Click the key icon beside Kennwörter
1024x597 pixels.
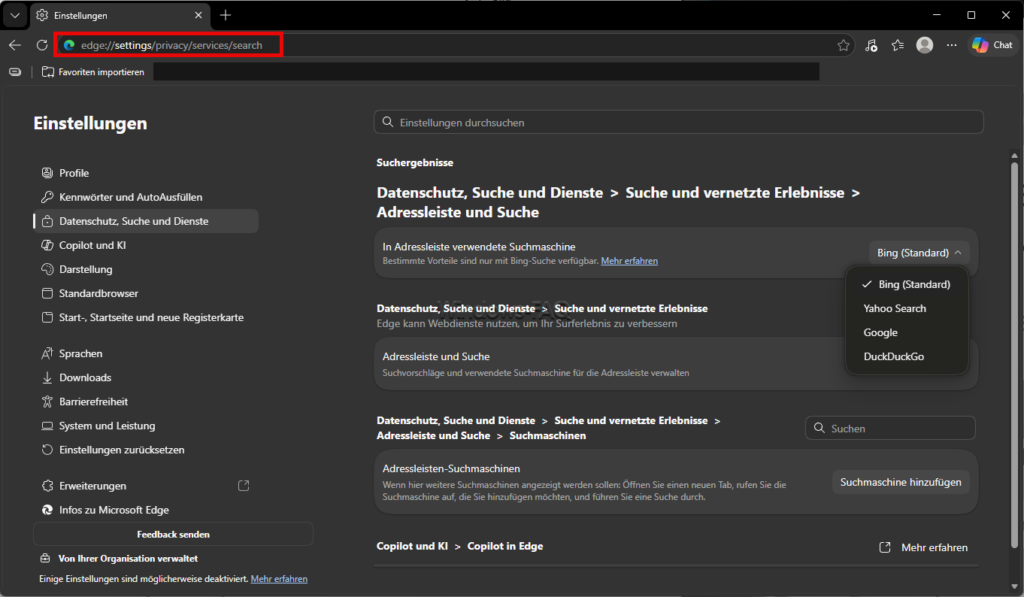[47, 197]
